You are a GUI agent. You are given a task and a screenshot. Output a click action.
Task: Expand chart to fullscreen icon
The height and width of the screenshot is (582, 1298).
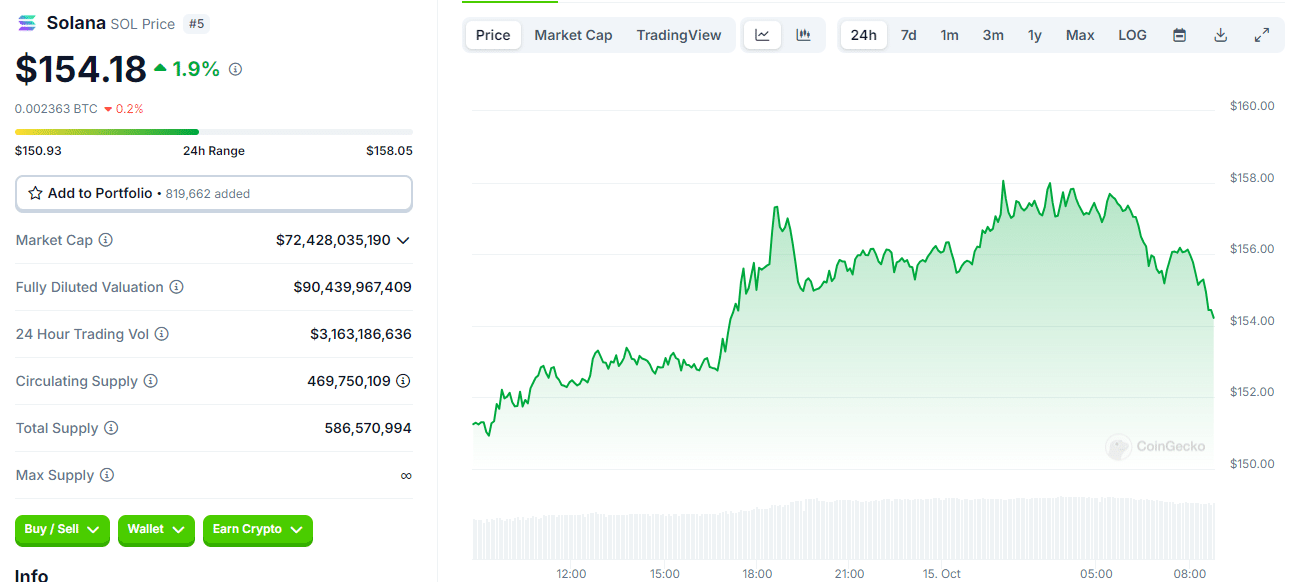pyautogui.click(x=1262, y=35)
